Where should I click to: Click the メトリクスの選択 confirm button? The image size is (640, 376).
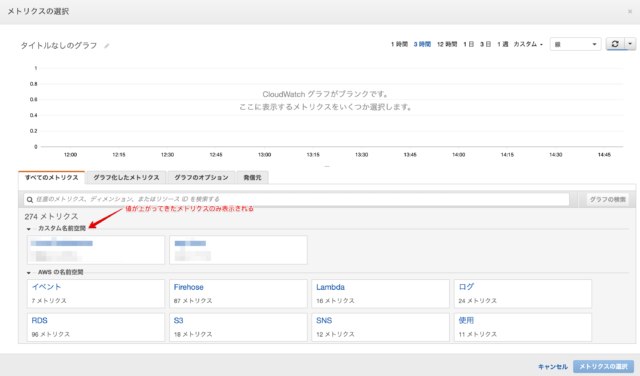pyautogui.click(x=603, y=366)
